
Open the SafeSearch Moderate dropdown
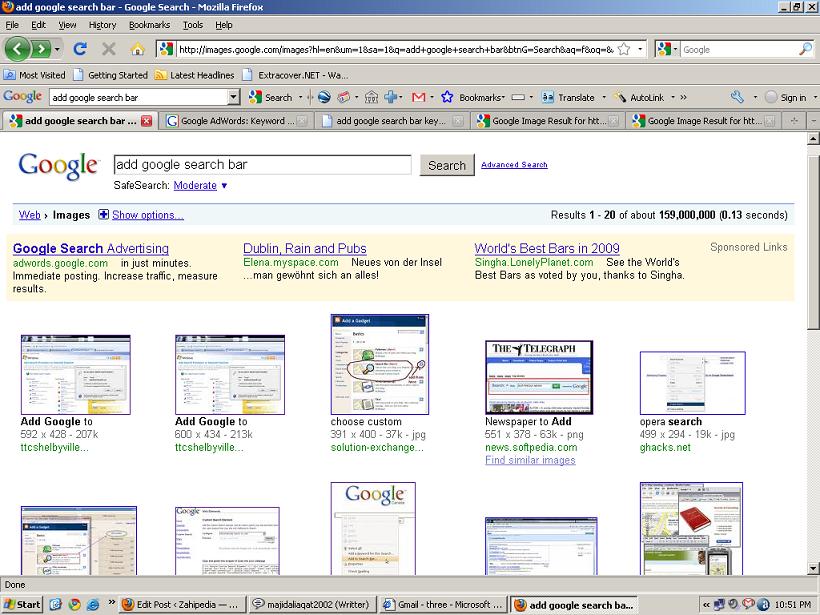point(224,185)
